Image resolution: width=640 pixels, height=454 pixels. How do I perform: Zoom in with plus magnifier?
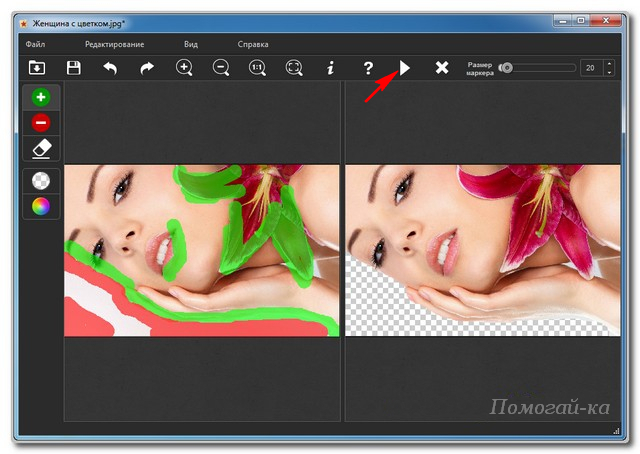(x=184, y=67)
